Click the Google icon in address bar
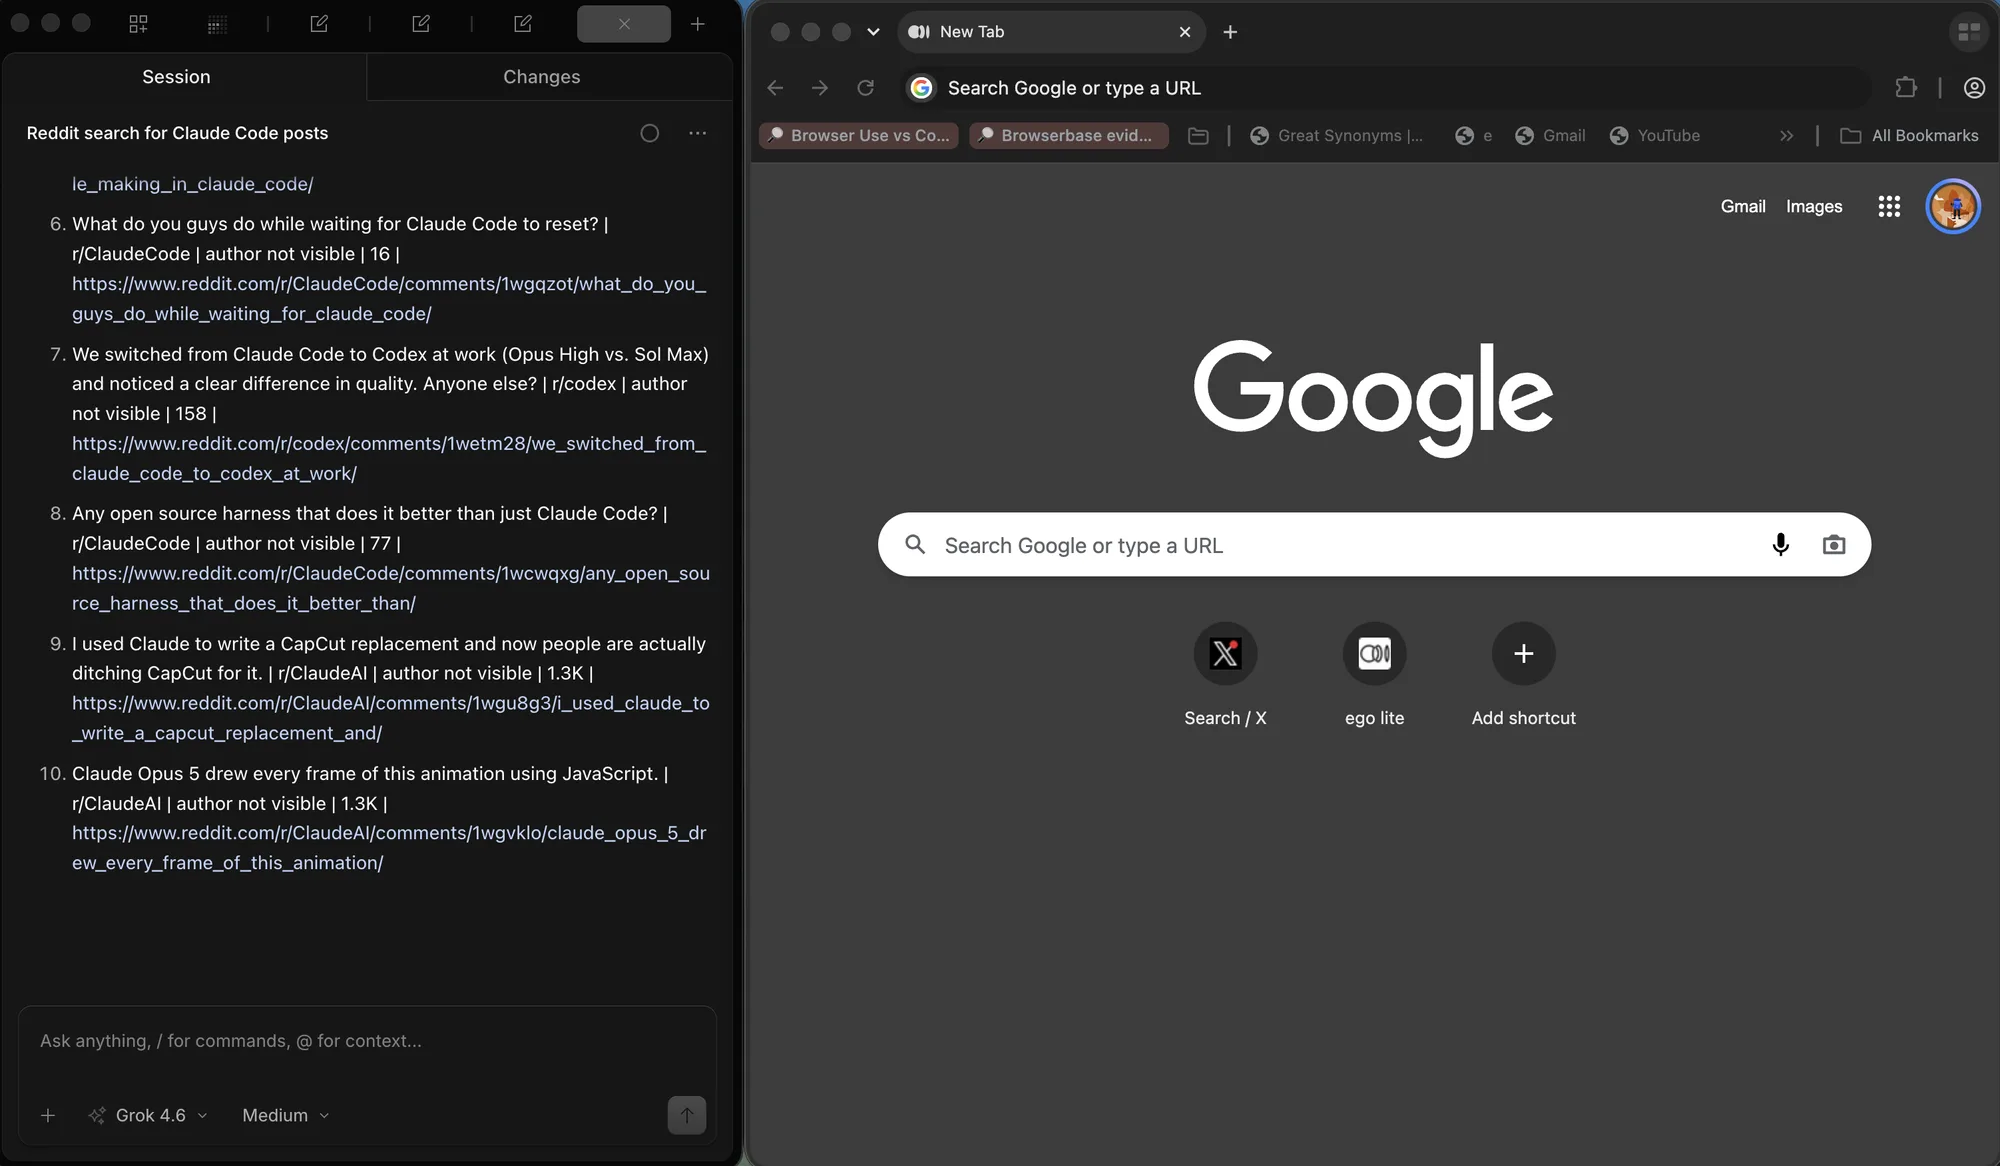Screen dimensions: 2000x1166 click(921, 88)
